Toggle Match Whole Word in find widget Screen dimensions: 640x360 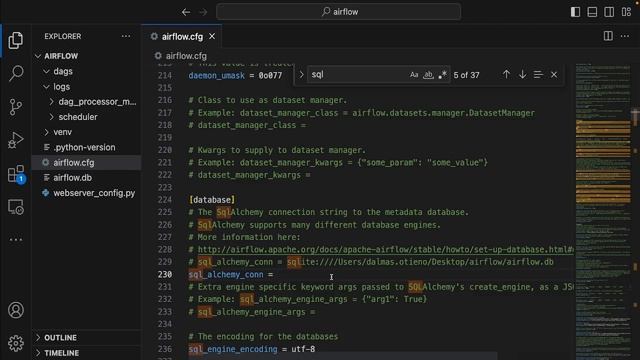pyautogui.click(x=428, y=75)
